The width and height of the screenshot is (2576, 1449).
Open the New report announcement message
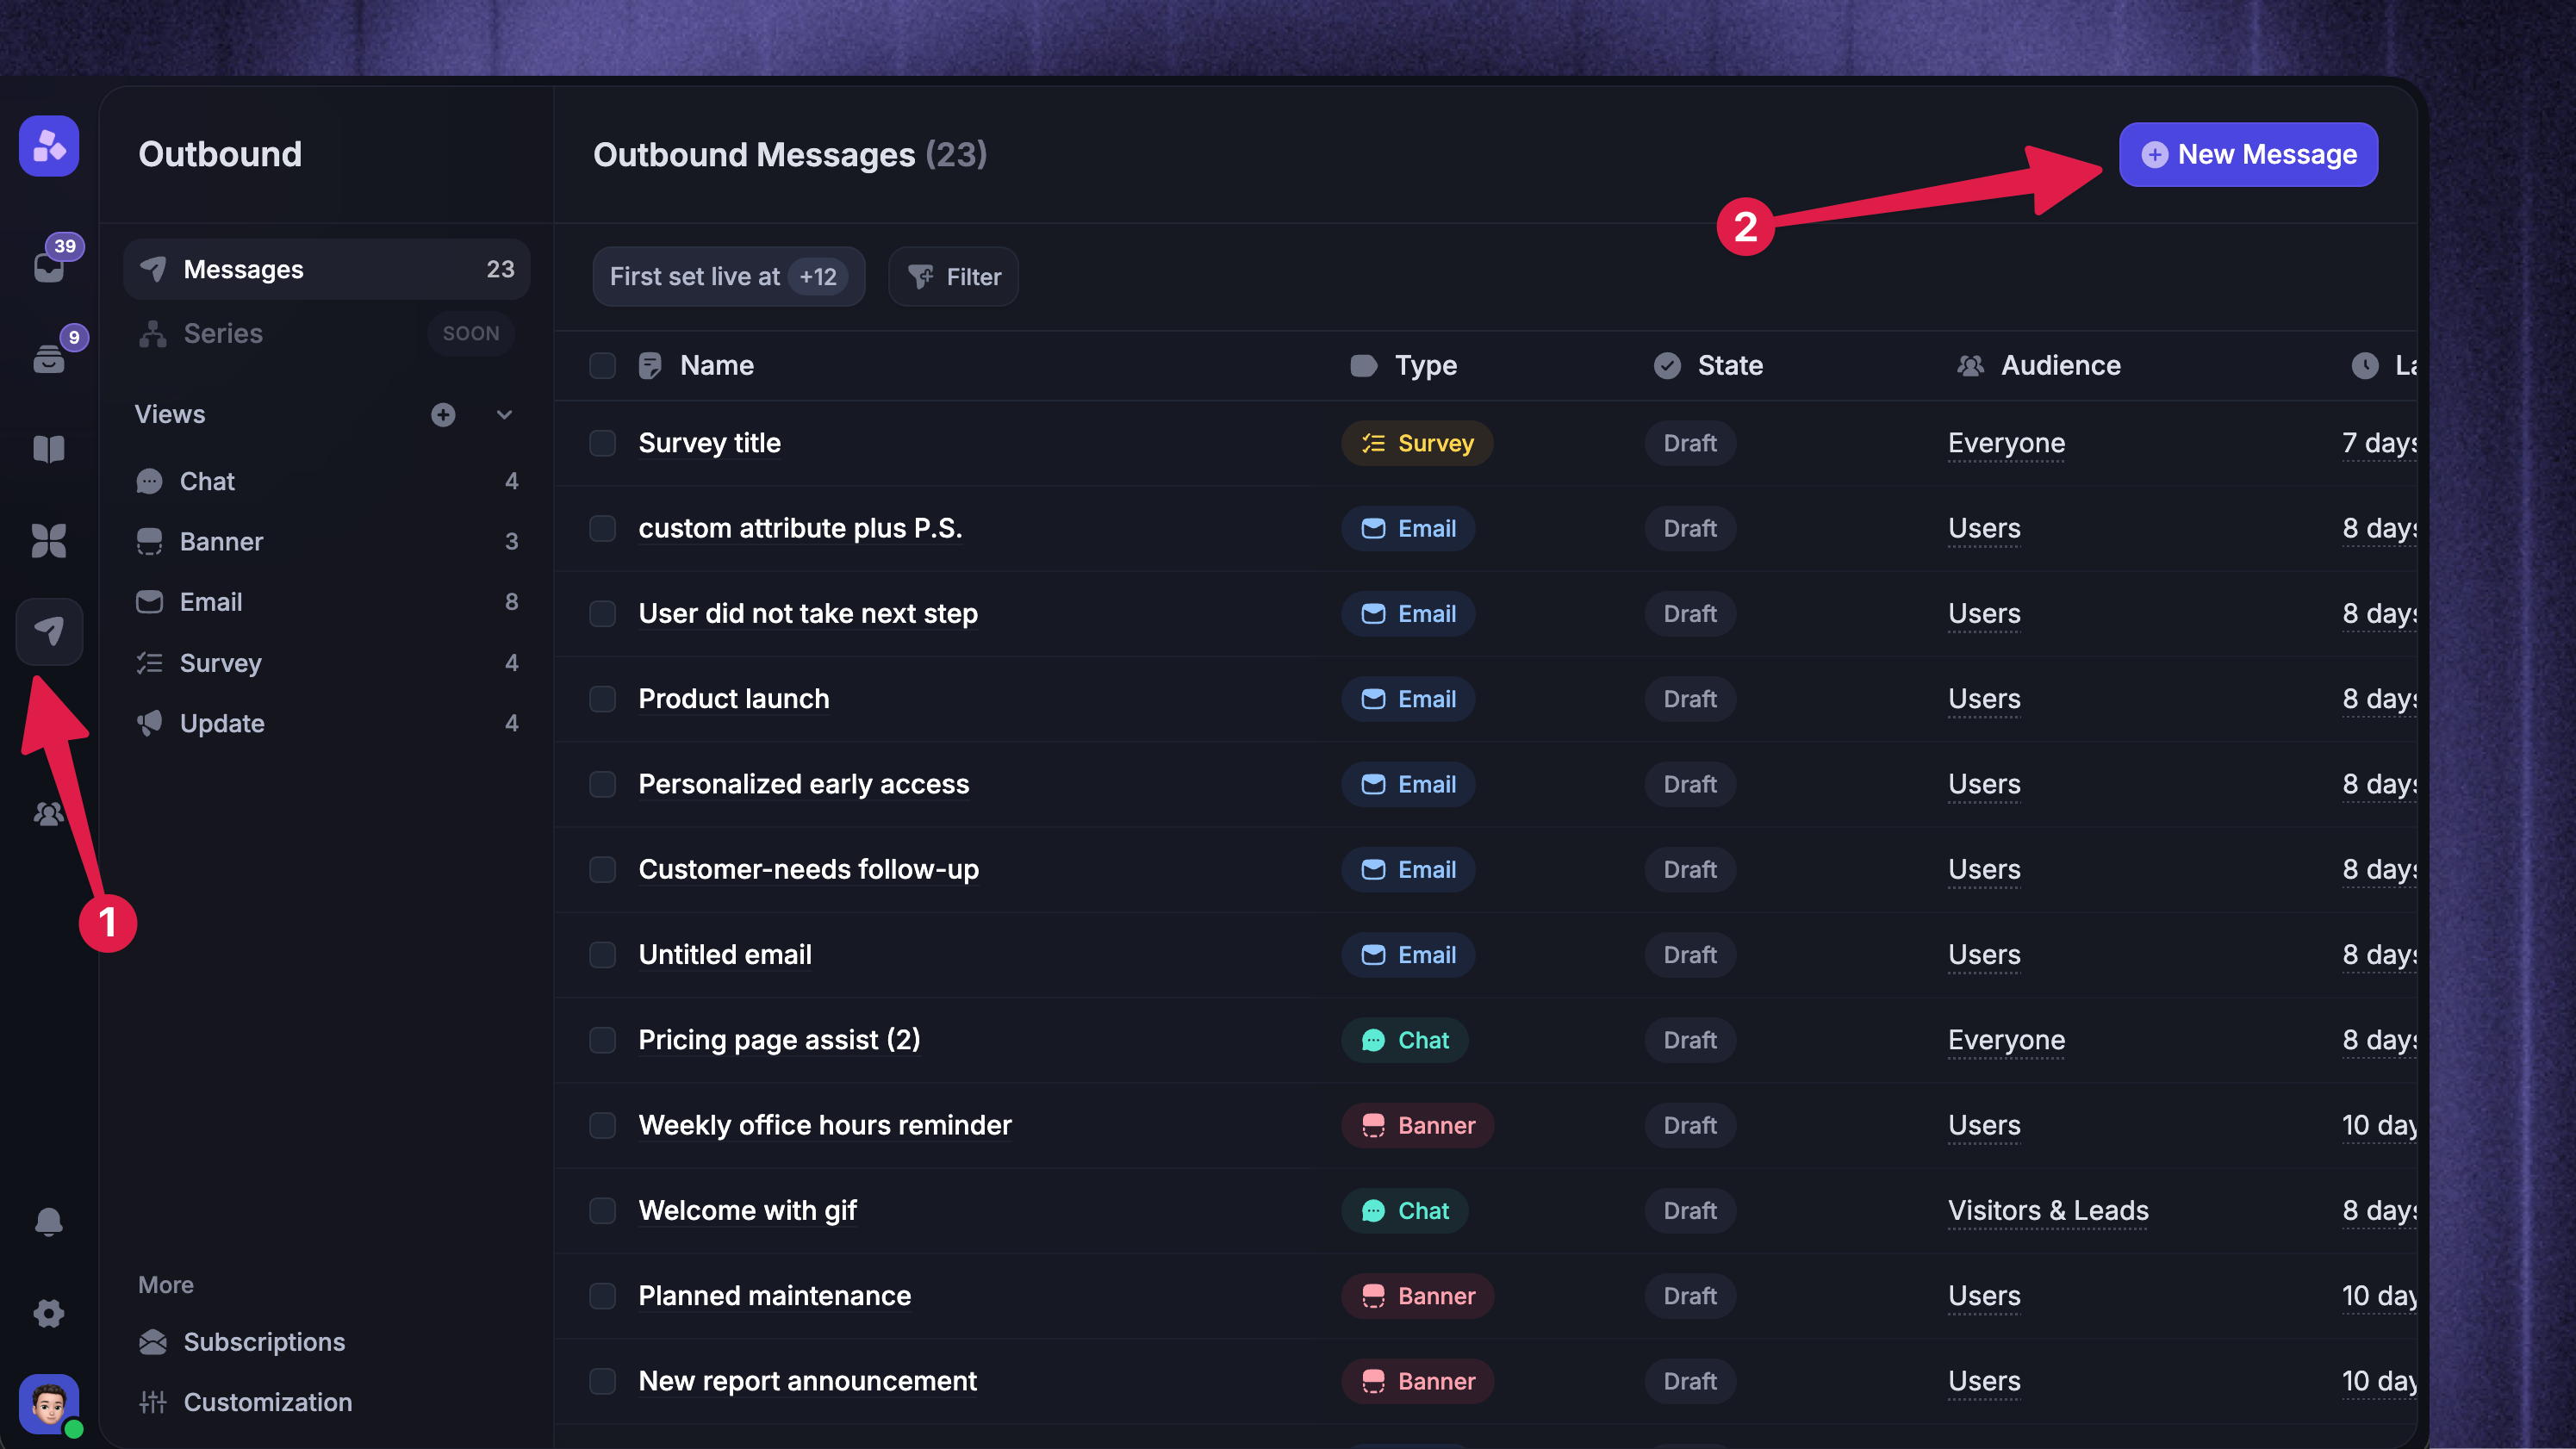pyautogui.click(x=807, y=1380)
